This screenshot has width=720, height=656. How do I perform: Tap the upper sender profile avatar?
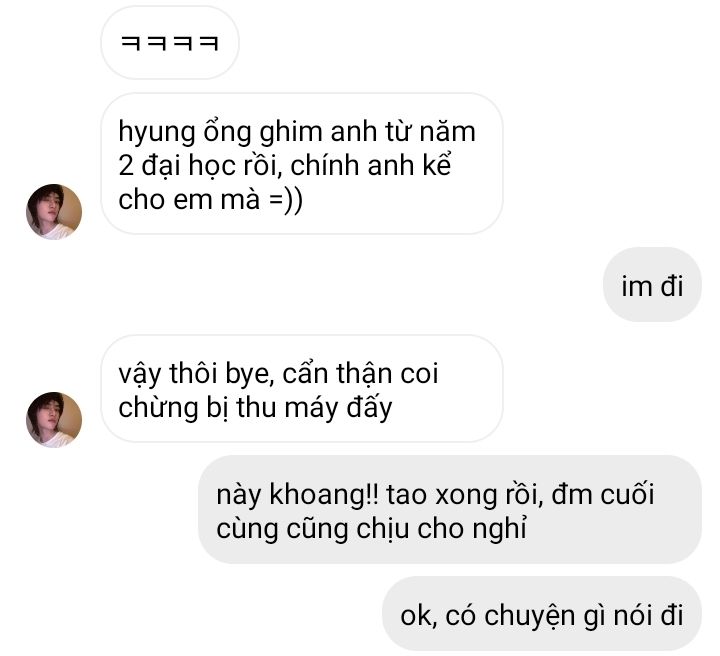coord(54,212)
